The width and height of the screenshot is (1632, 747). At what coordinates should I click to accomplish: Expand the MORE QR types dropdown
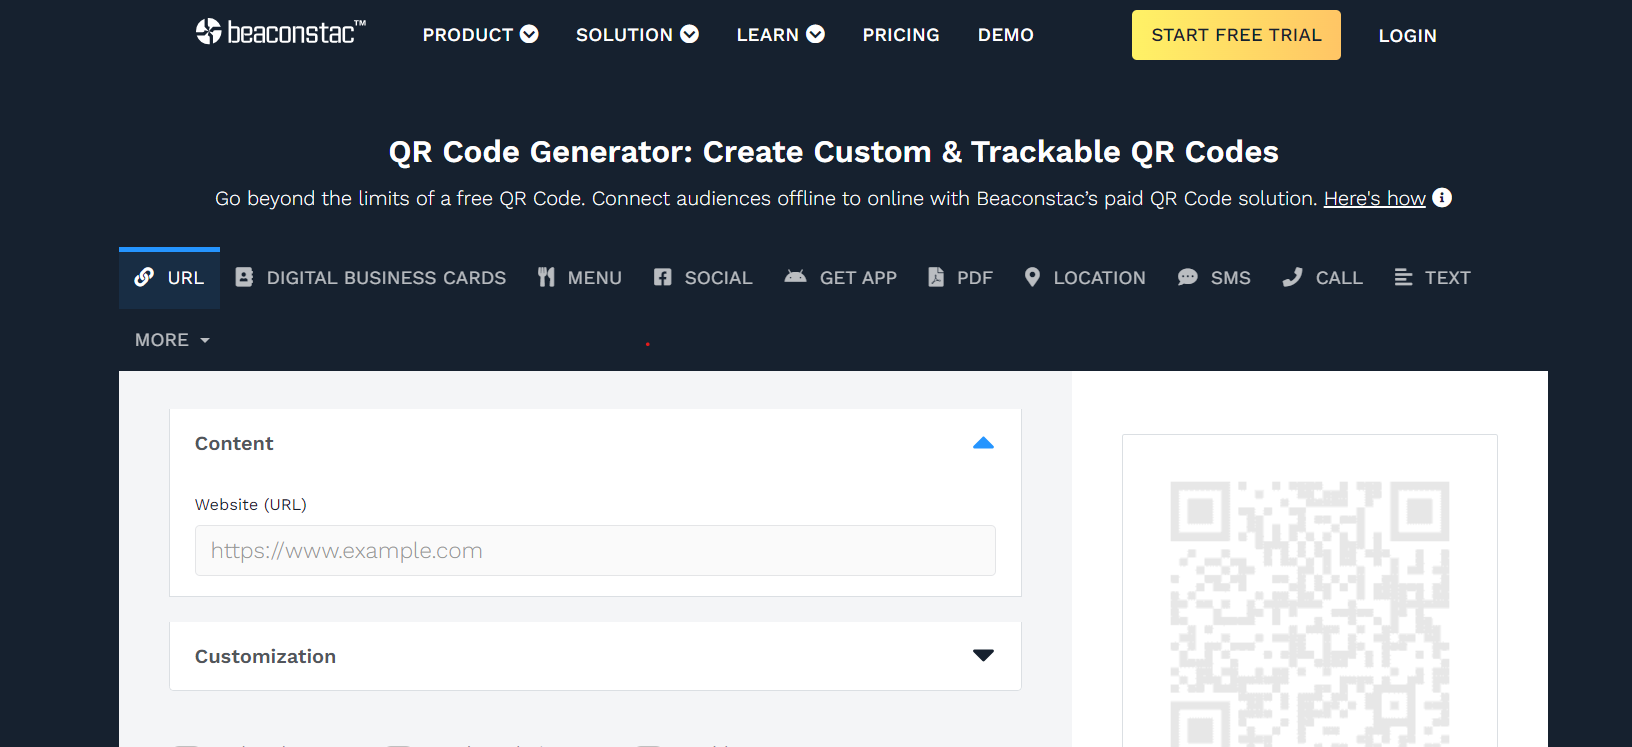click(x=172, y=340)
